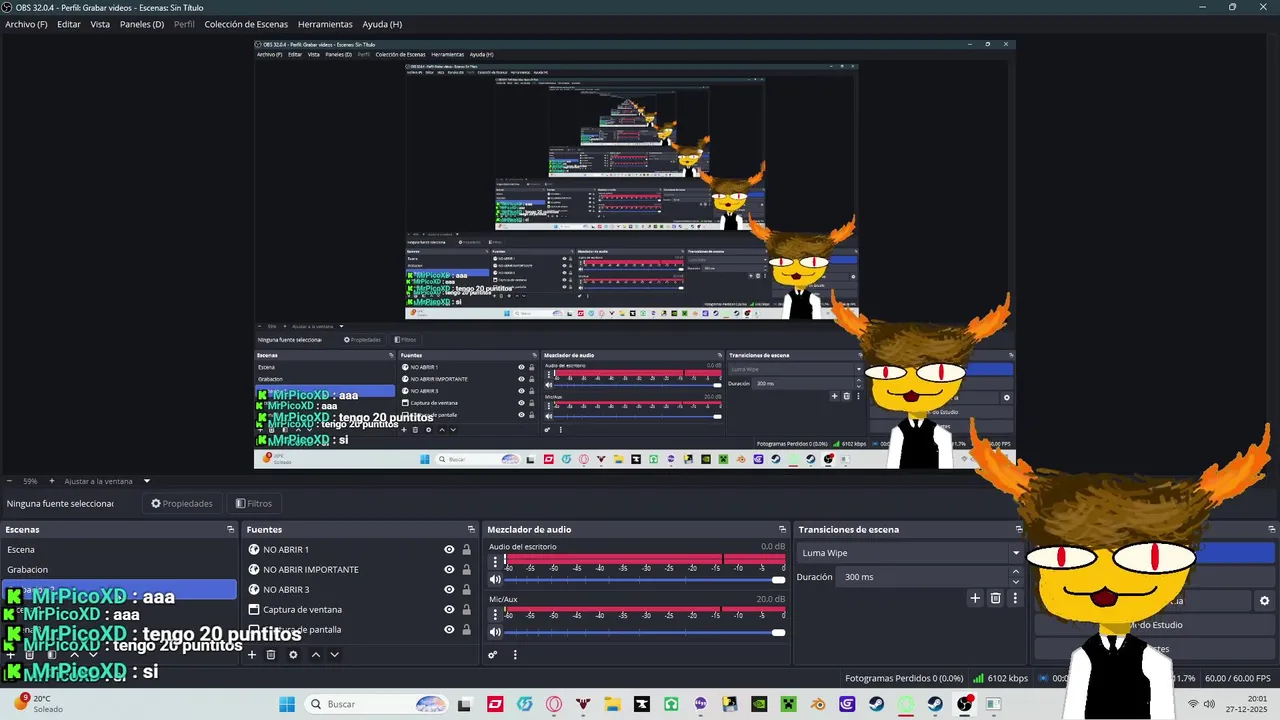Open advanced audio properties gears icon
Image resolution: width=1280 pixels, height=720 pixels.
(x=493, y=655)
